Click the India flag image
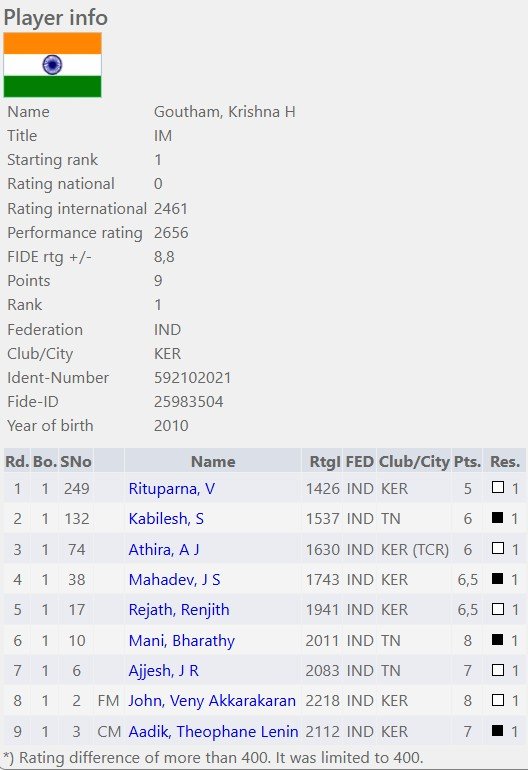 click(x=53, y=65)
